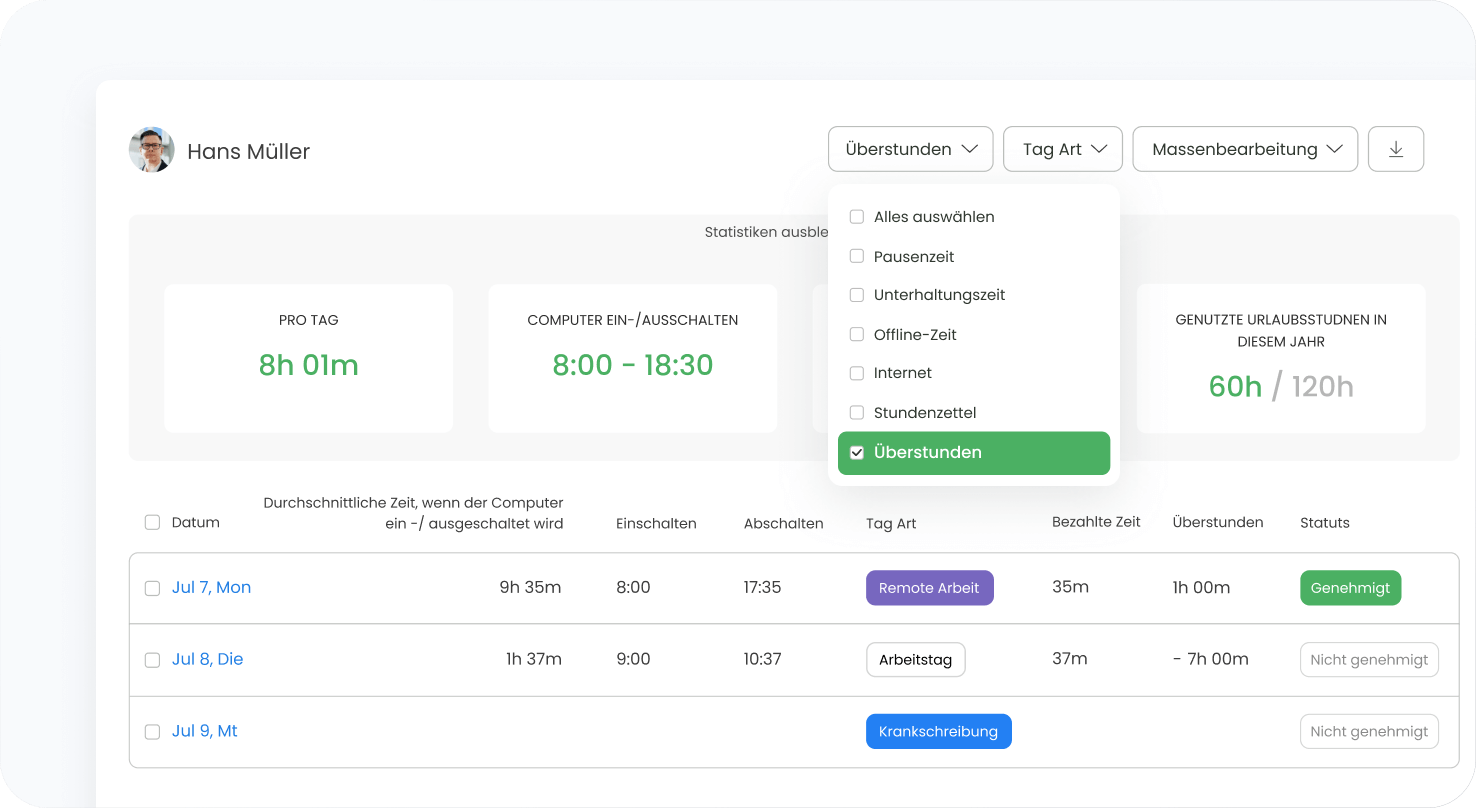The image size is (1476, 808).
Task: Open the Überstunden dropdown filter
Action: (910, 149)
